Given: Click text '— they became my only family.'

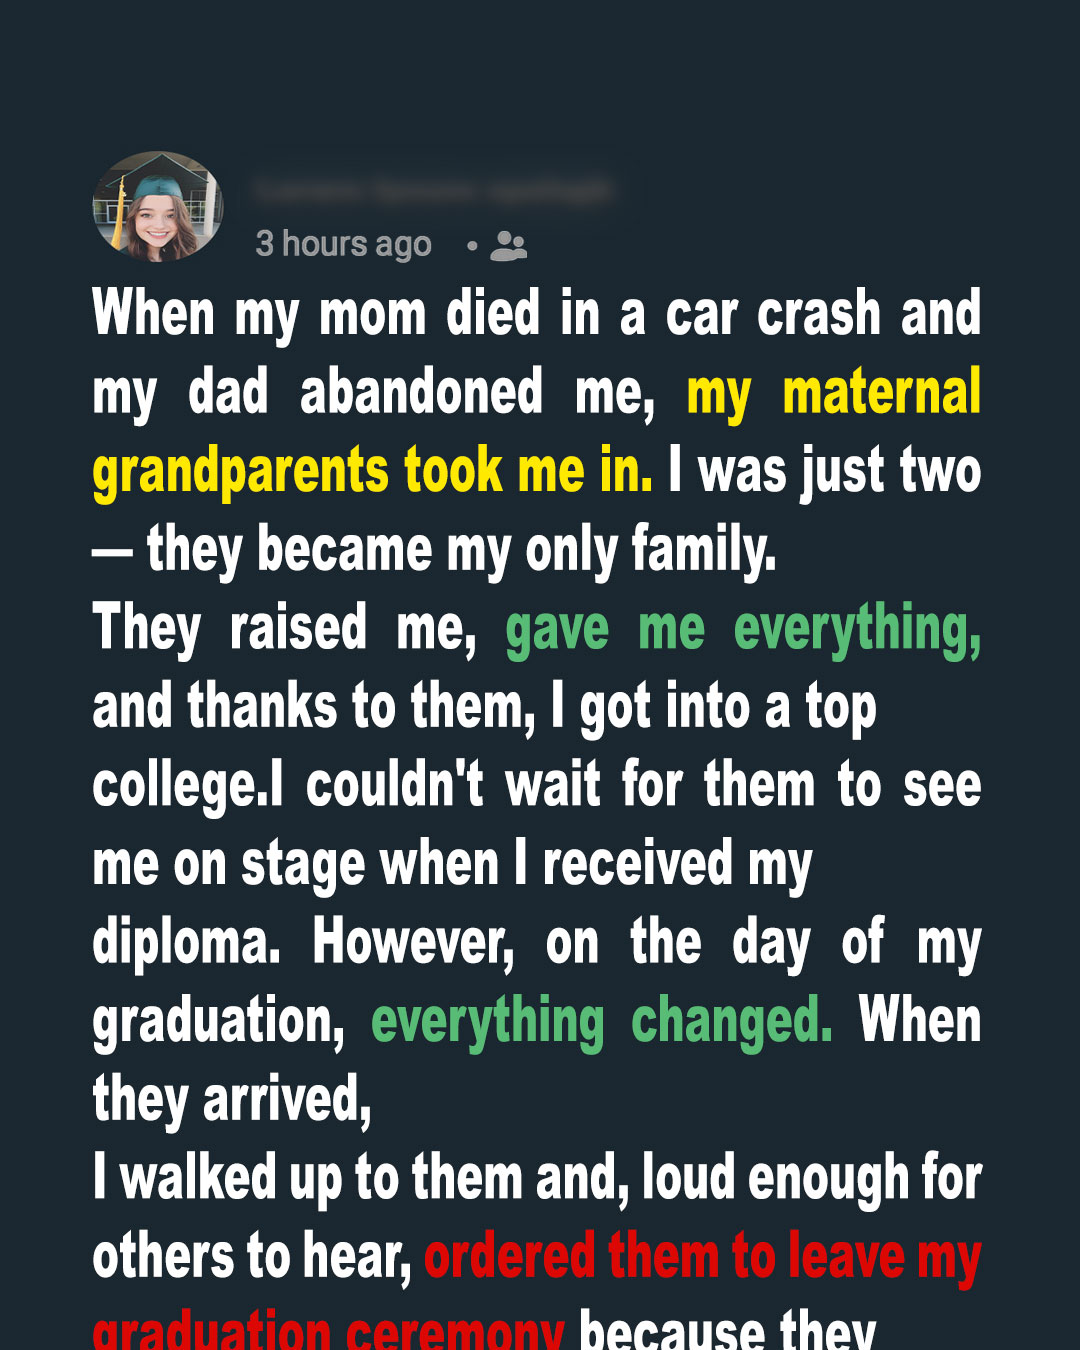Looking at the screenshot, I should tap(434, 550).
